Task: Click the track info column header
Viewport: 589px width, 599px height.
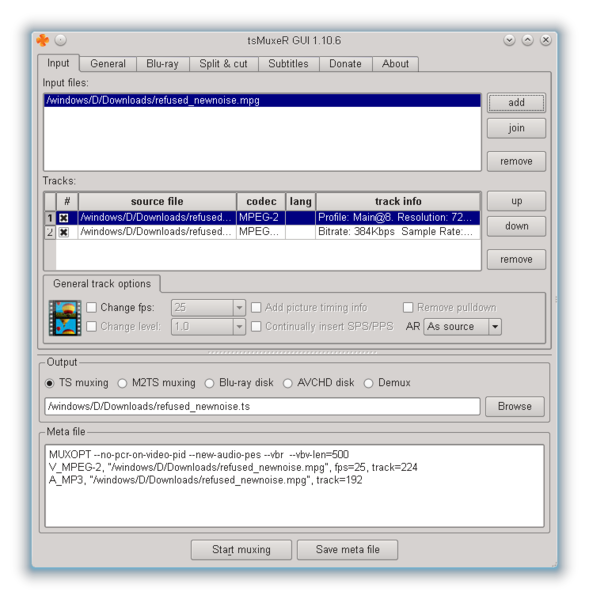Action: (398, 201)
